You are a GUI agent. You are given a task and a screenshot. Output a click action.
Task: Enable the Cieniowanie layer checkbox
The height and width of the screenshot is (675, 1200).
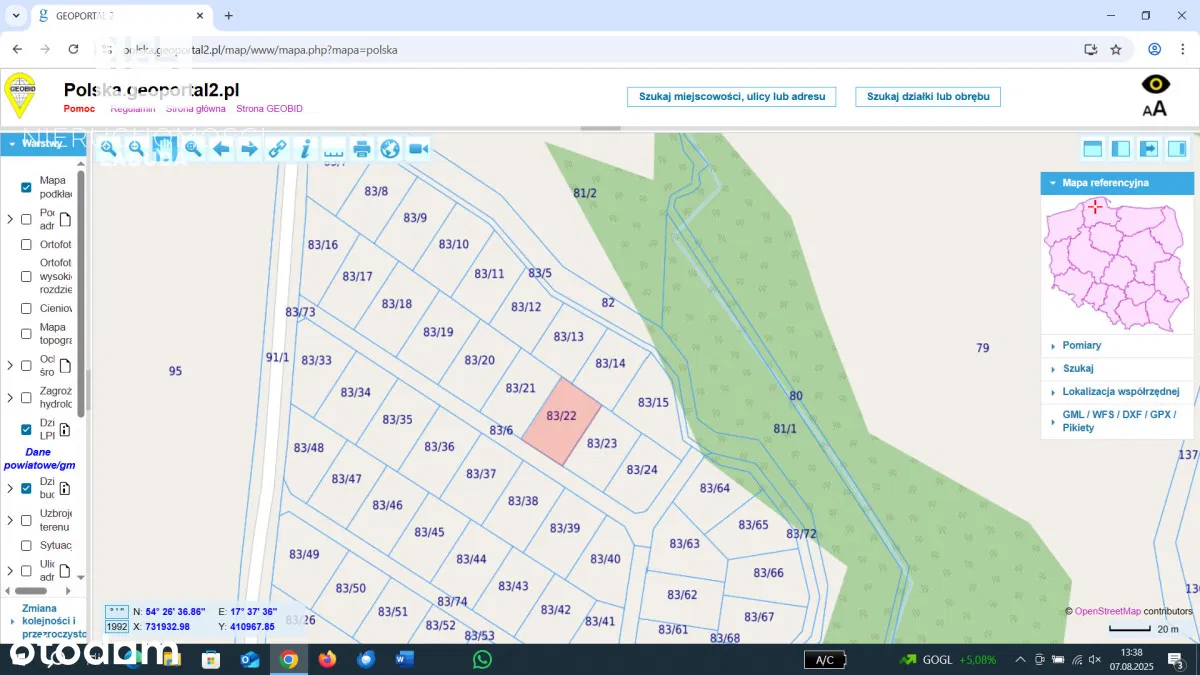click(x=27, y=309)
